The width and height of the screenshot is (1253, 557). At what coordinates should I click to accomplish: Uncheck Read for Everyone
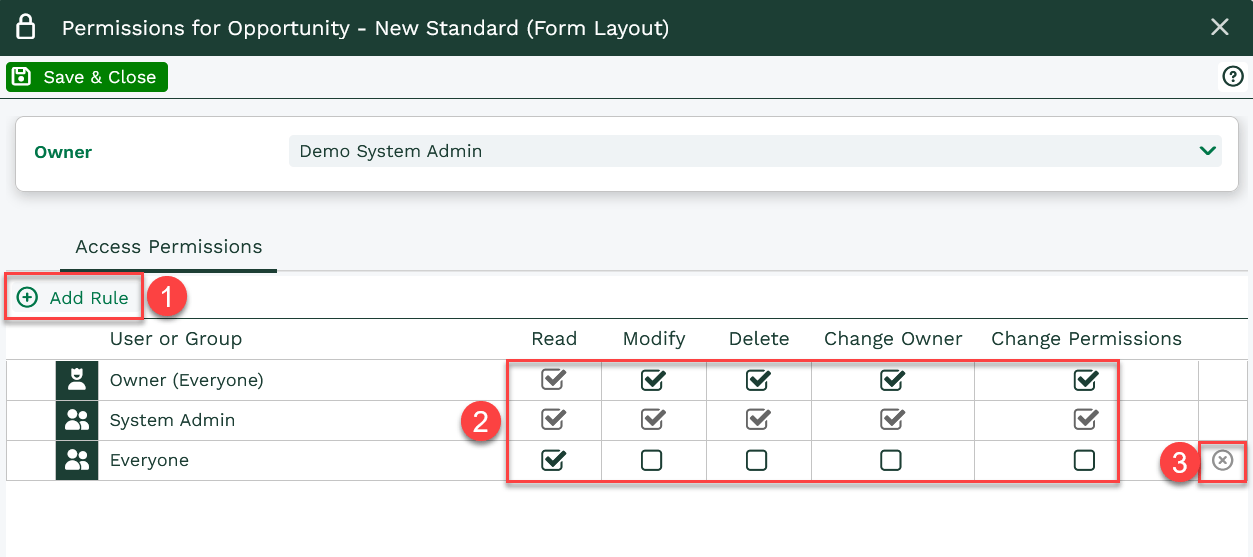click(553, 460)
